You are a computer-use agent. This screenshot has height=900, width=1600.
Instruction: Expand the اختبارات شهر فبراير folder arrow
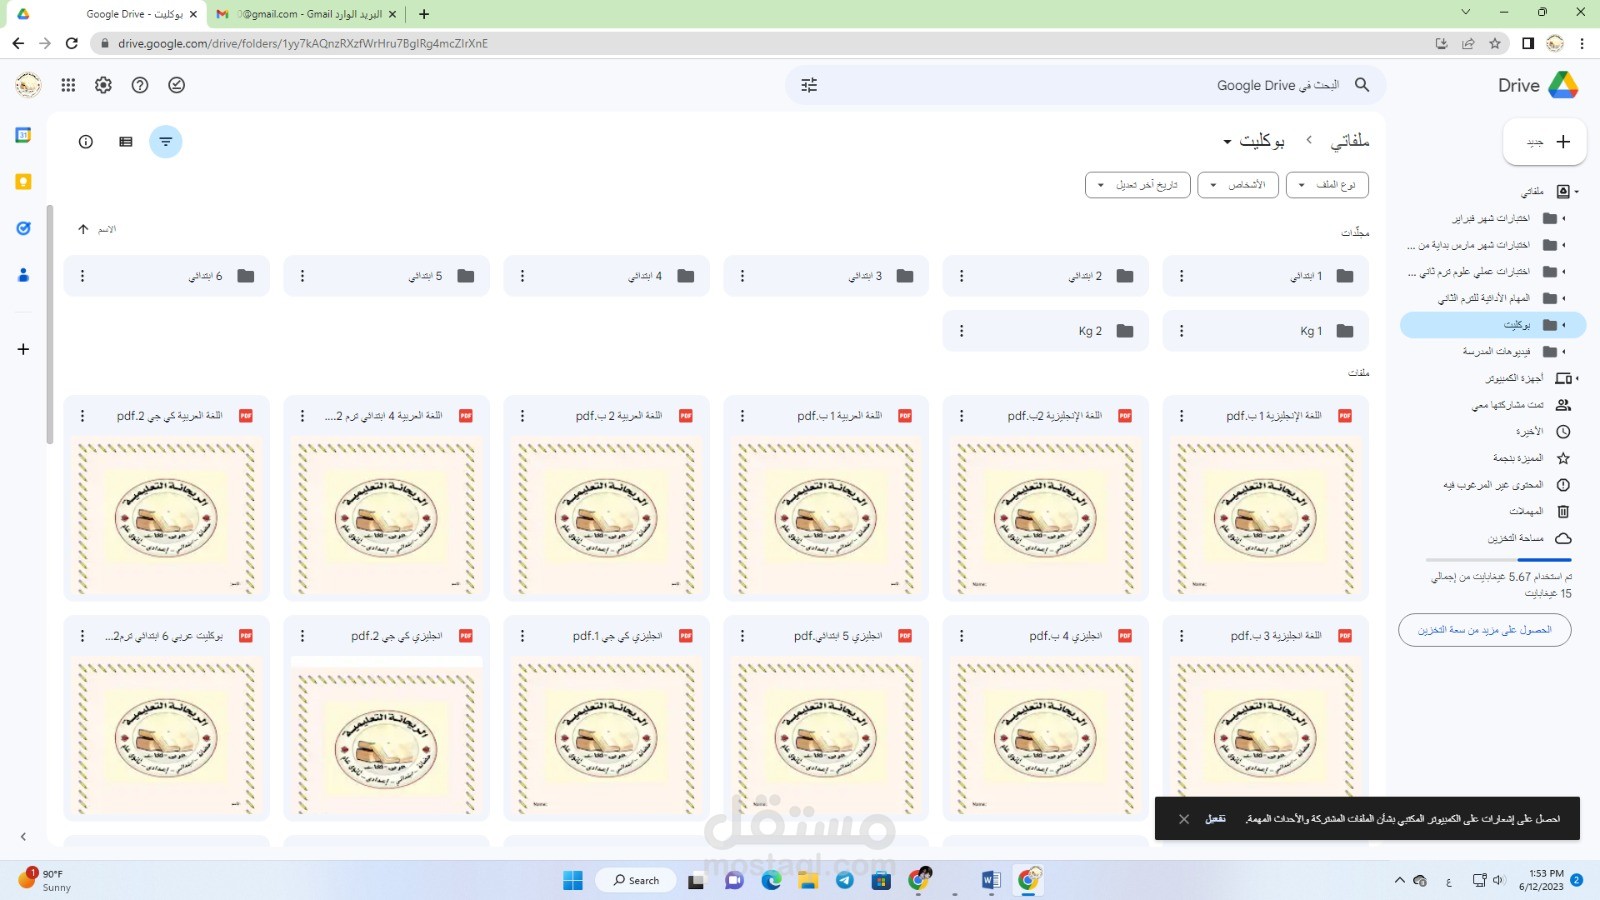tap(1564, 218)
